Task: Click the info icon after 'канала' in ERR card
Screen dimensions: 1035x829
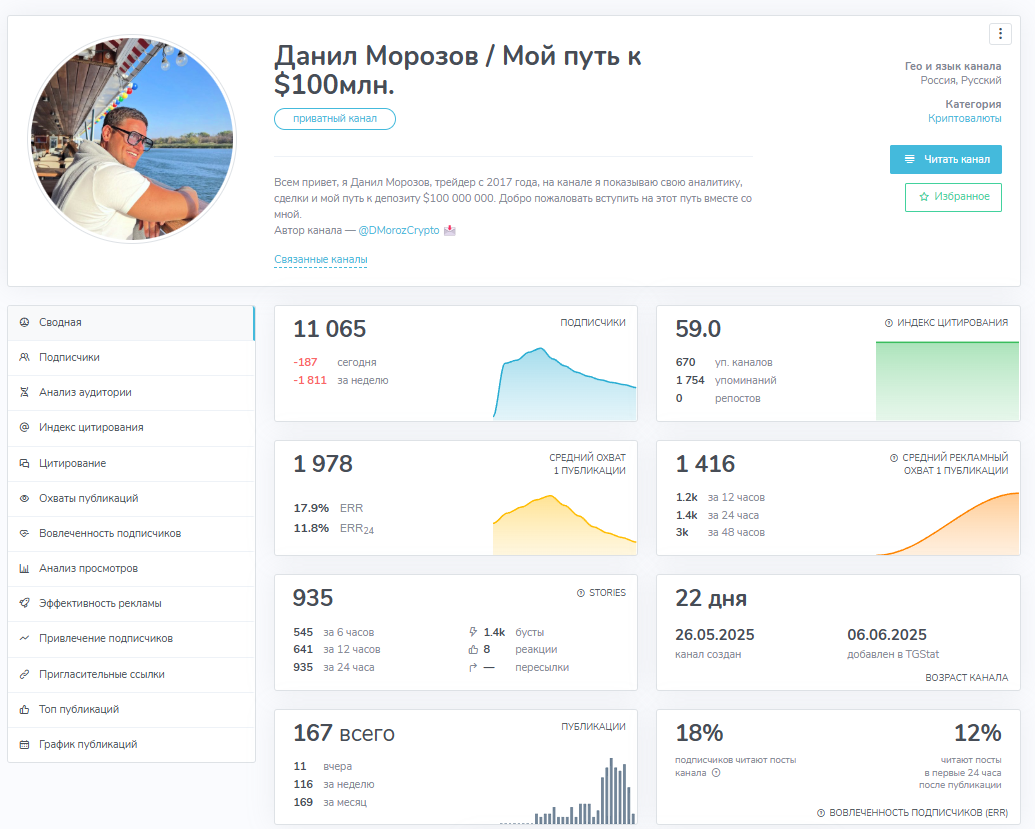Action: (716, 773)
